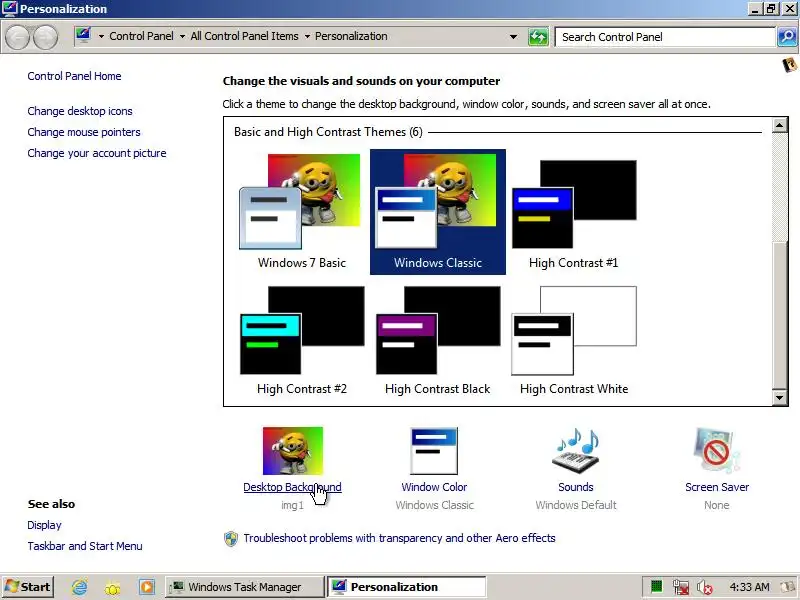Launch the media player quick launch icon
The height and width of the screenshot is (600, 800).
[x=146, y=587]
